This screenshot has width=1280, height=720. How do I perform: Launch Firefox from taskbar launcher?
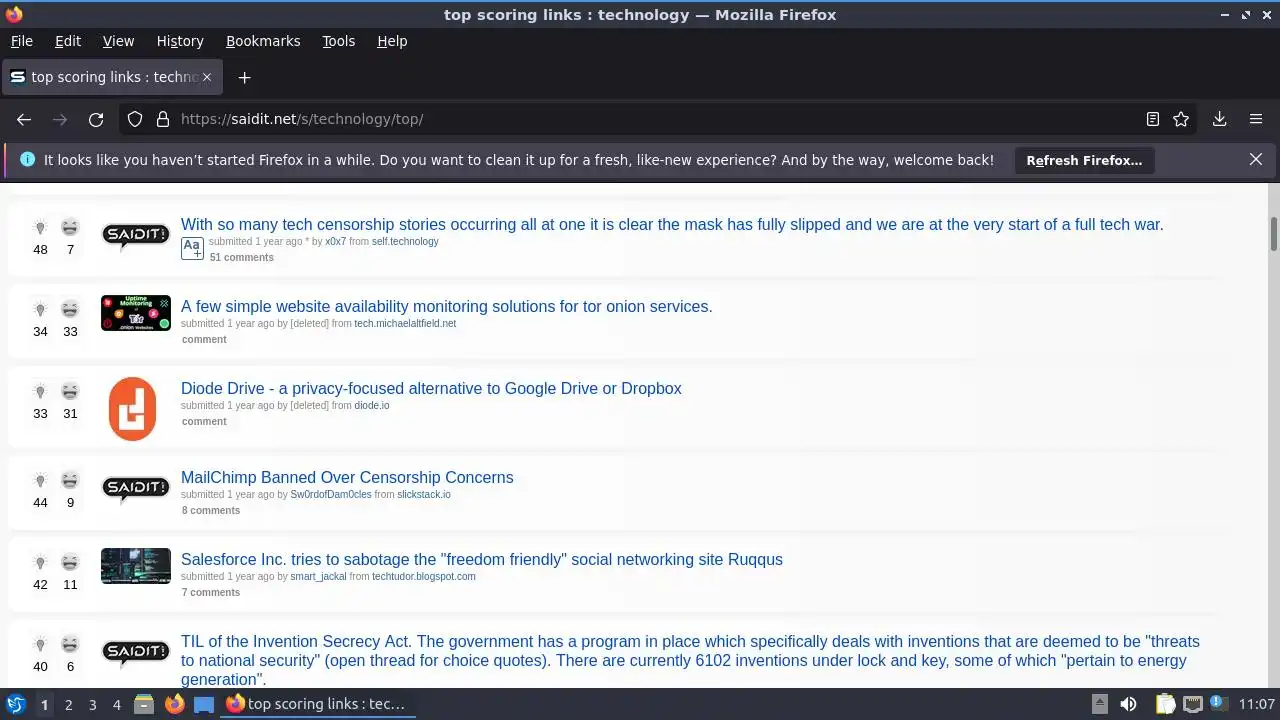175,705
